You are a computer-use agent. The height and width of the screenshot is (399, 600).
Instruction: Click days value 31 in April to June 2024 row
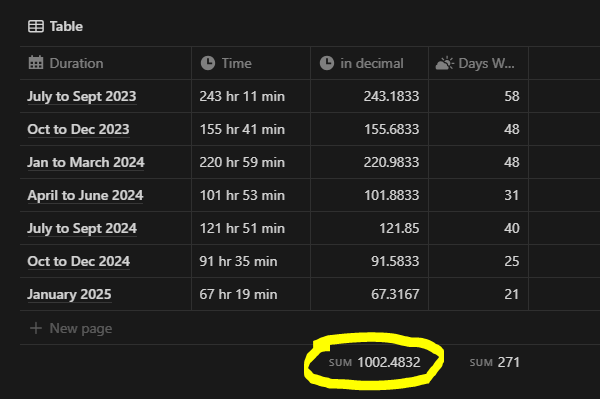pyautogui.click(x=512, y=195)
